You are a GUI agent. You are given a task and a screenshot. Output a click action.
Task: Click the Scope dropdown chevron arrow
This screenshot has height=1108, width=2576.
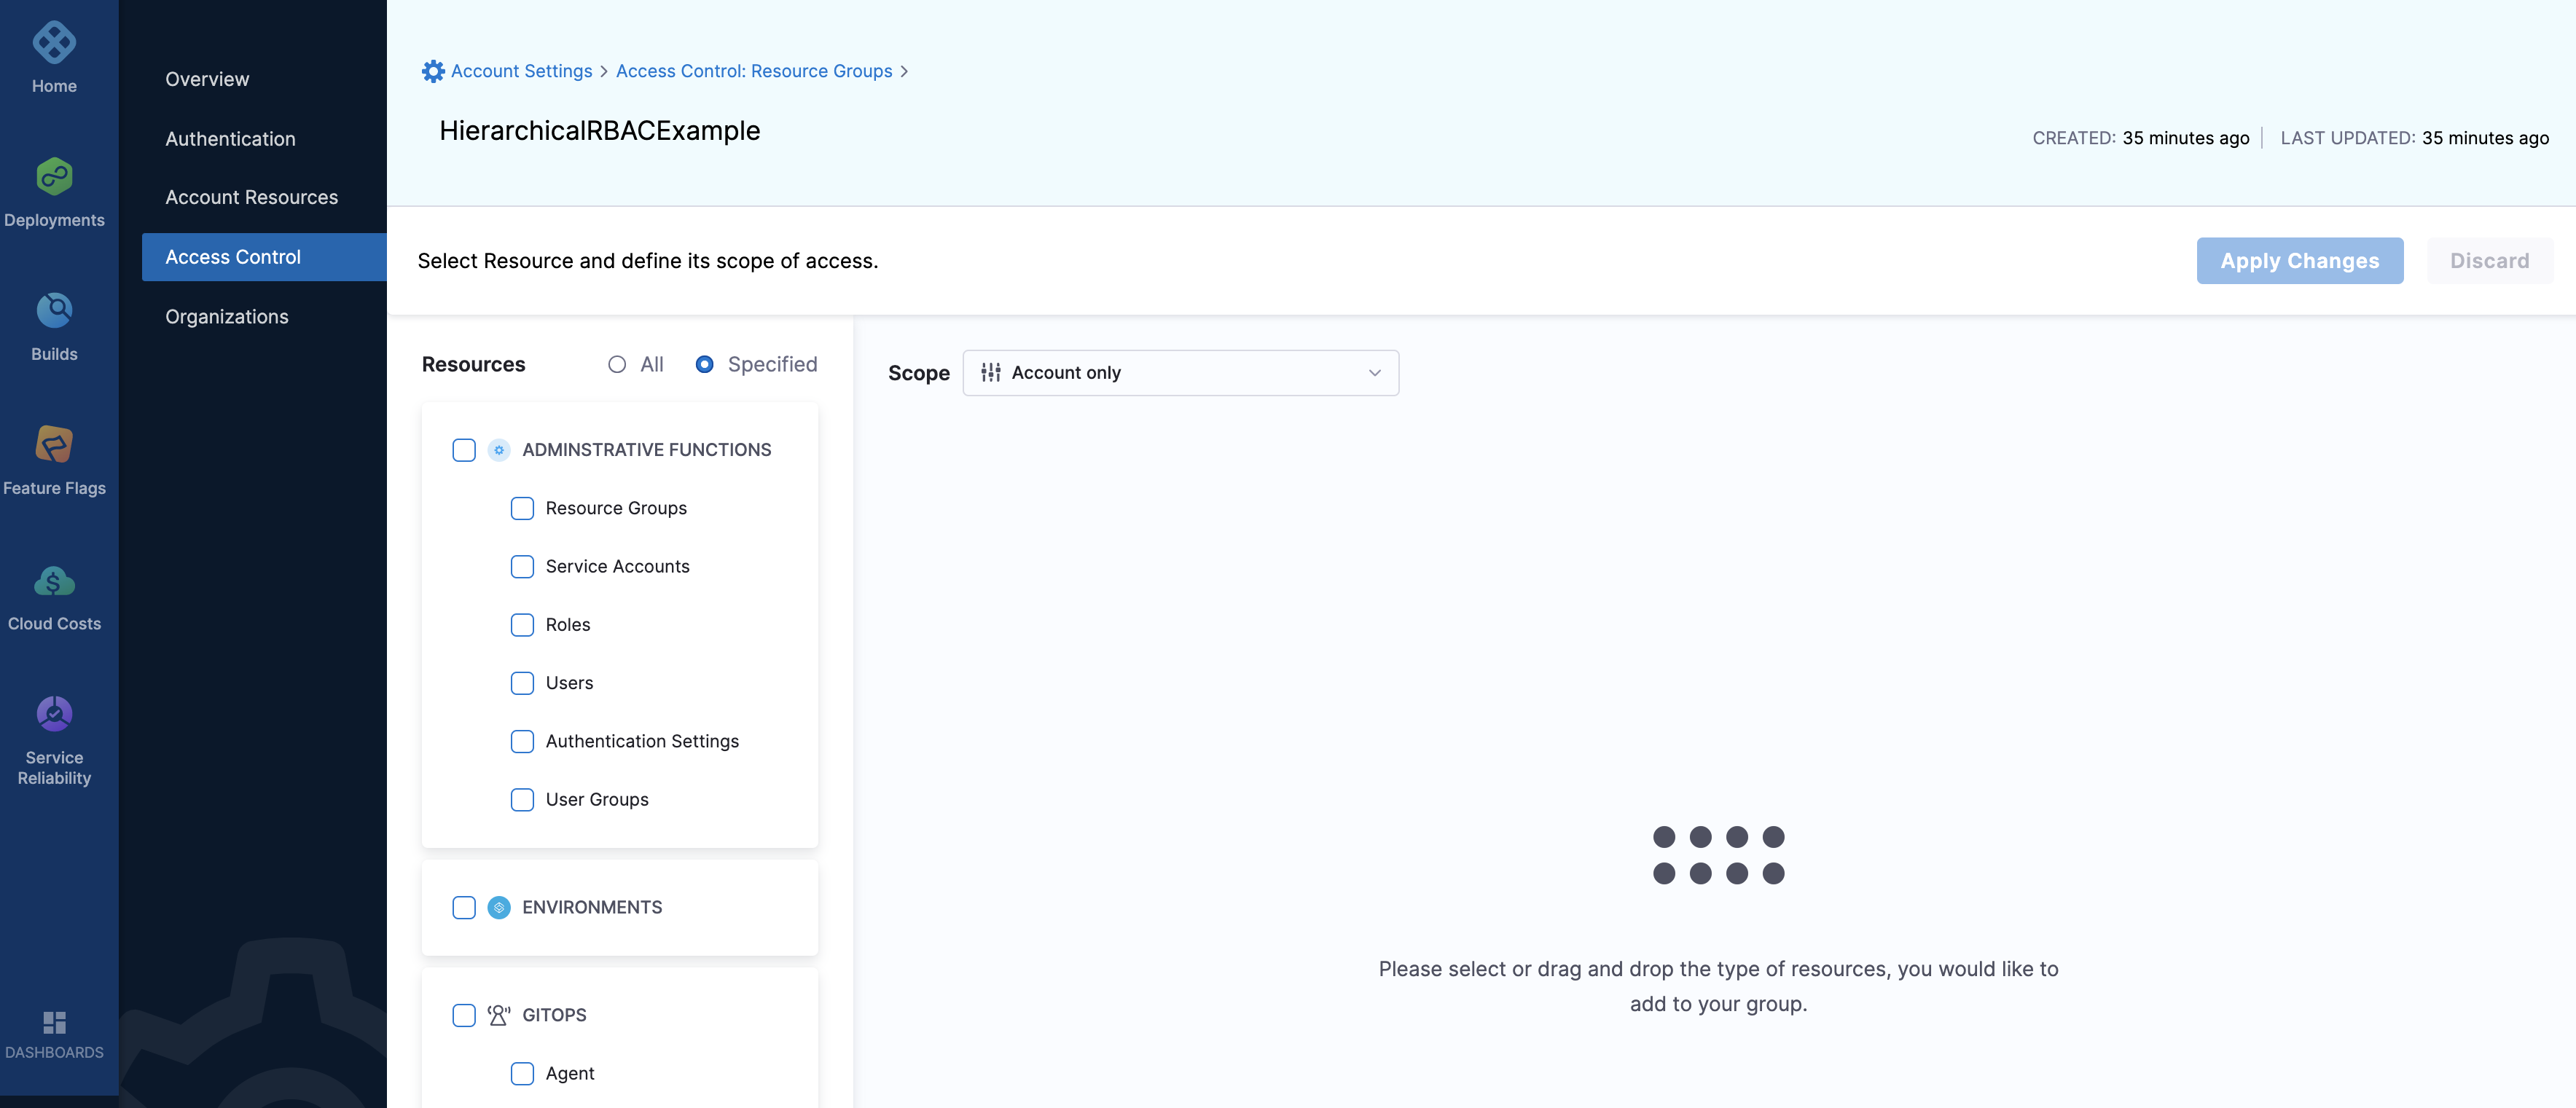pyautogui.click(x=1374, y=373)
